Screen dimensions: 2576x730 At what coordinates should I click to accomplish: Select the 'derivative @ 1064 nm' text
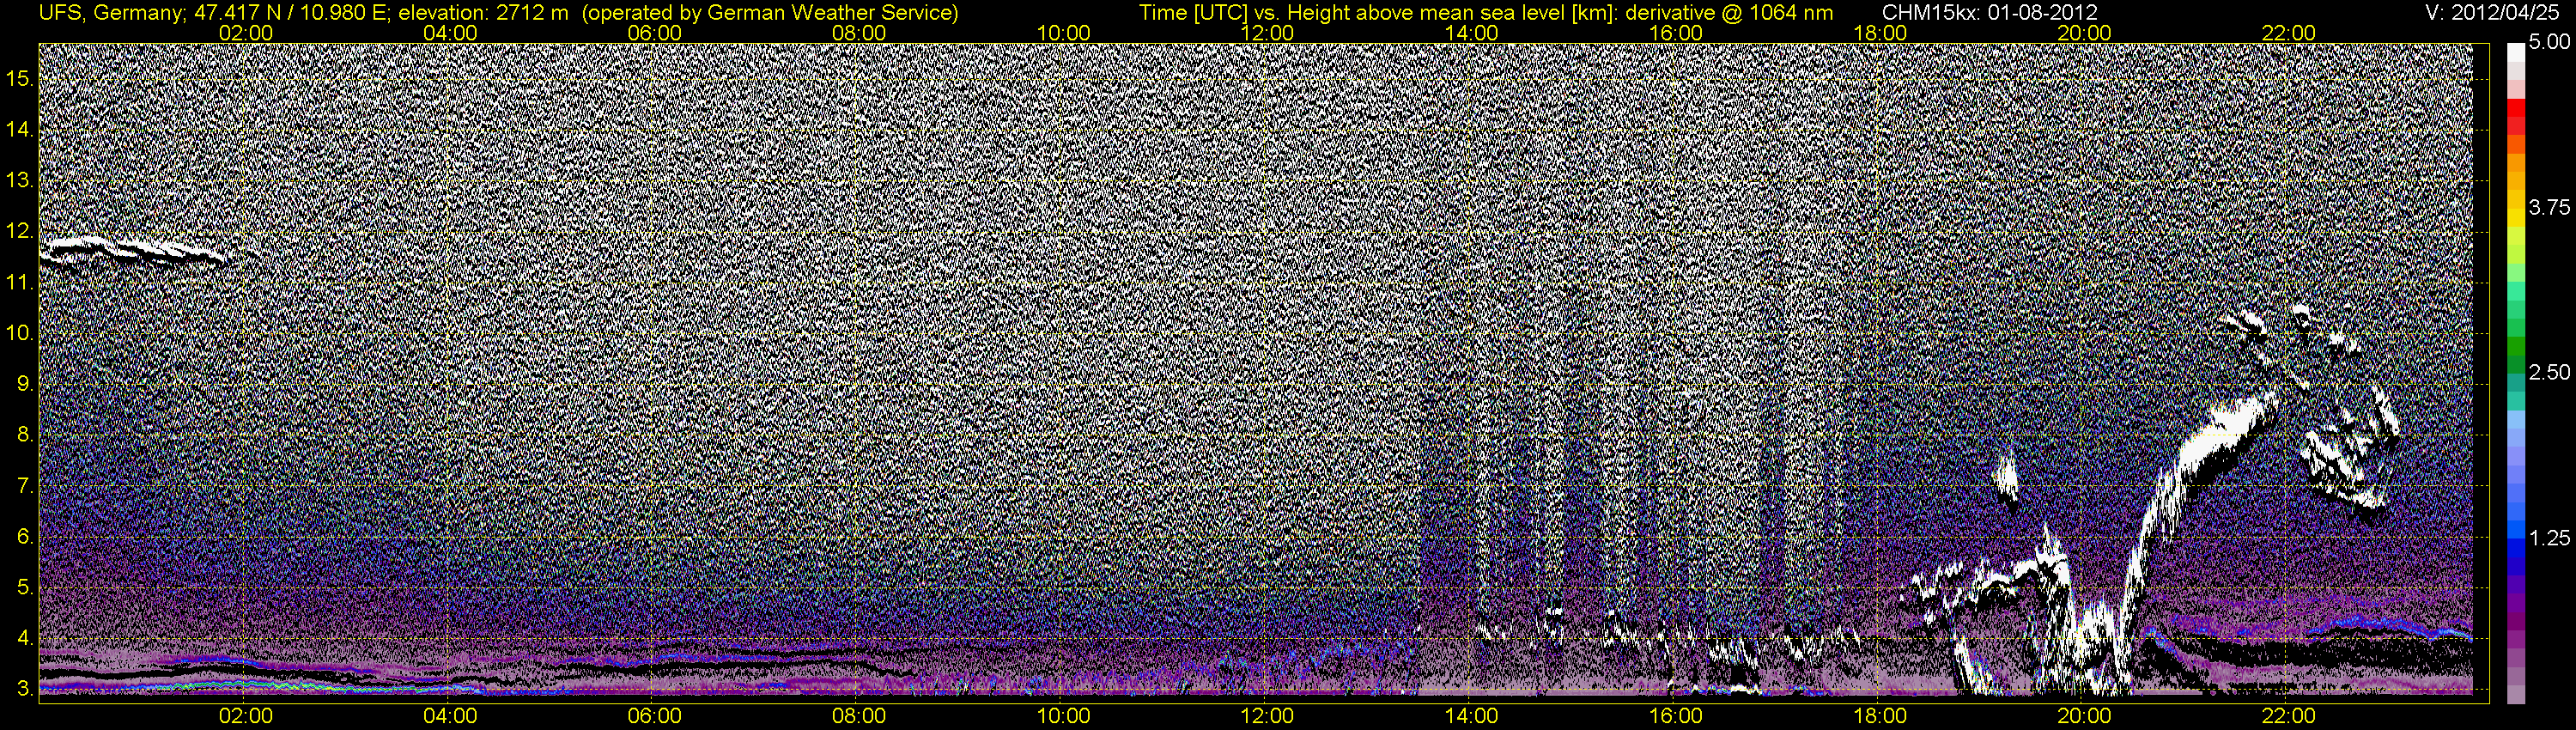1731,12
